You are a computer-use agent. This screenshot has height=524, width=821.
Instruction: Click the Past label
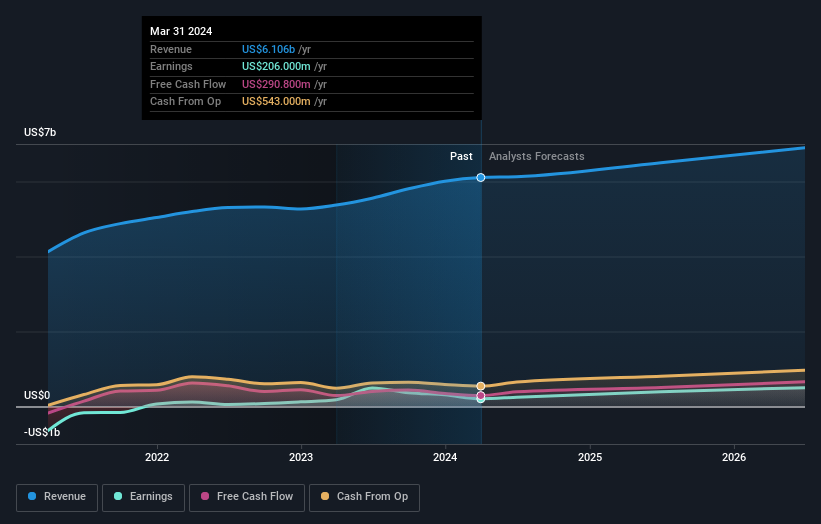[x=461, y=156]
